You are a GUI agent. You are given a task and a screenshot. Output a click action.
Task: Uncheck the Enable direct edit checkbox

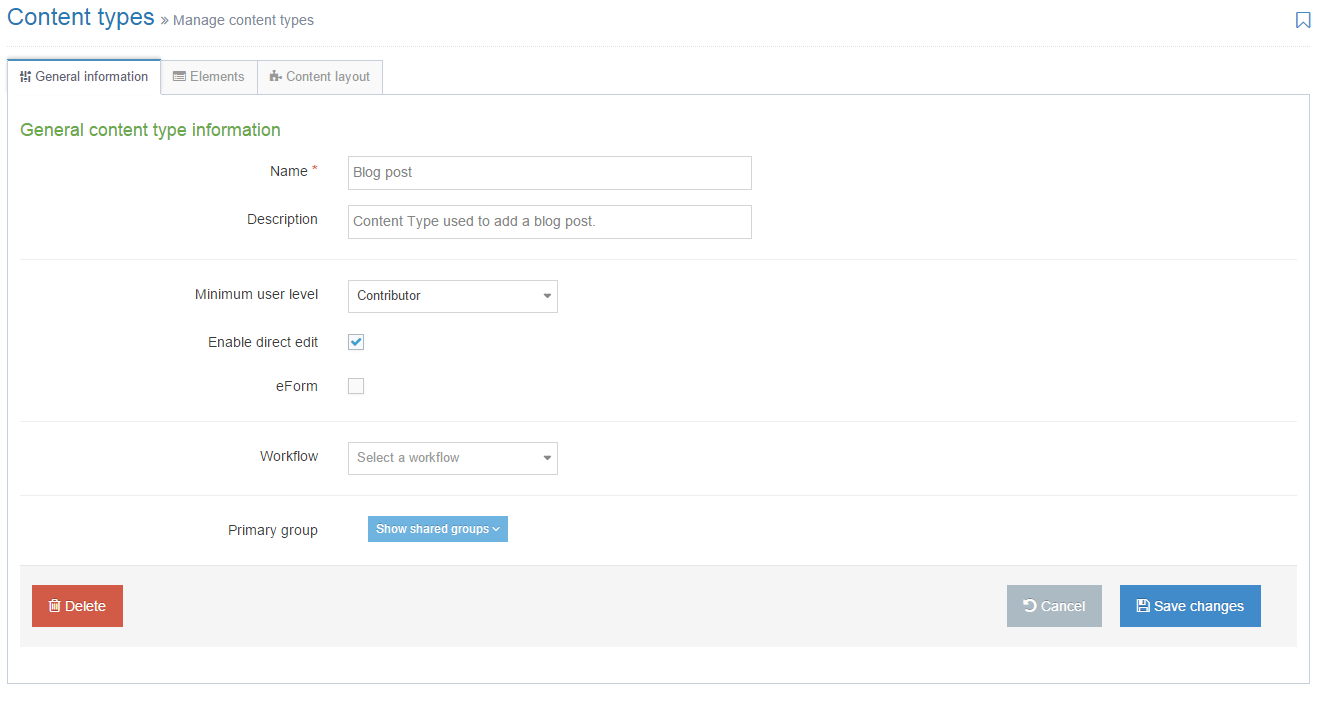click(356, 342)
